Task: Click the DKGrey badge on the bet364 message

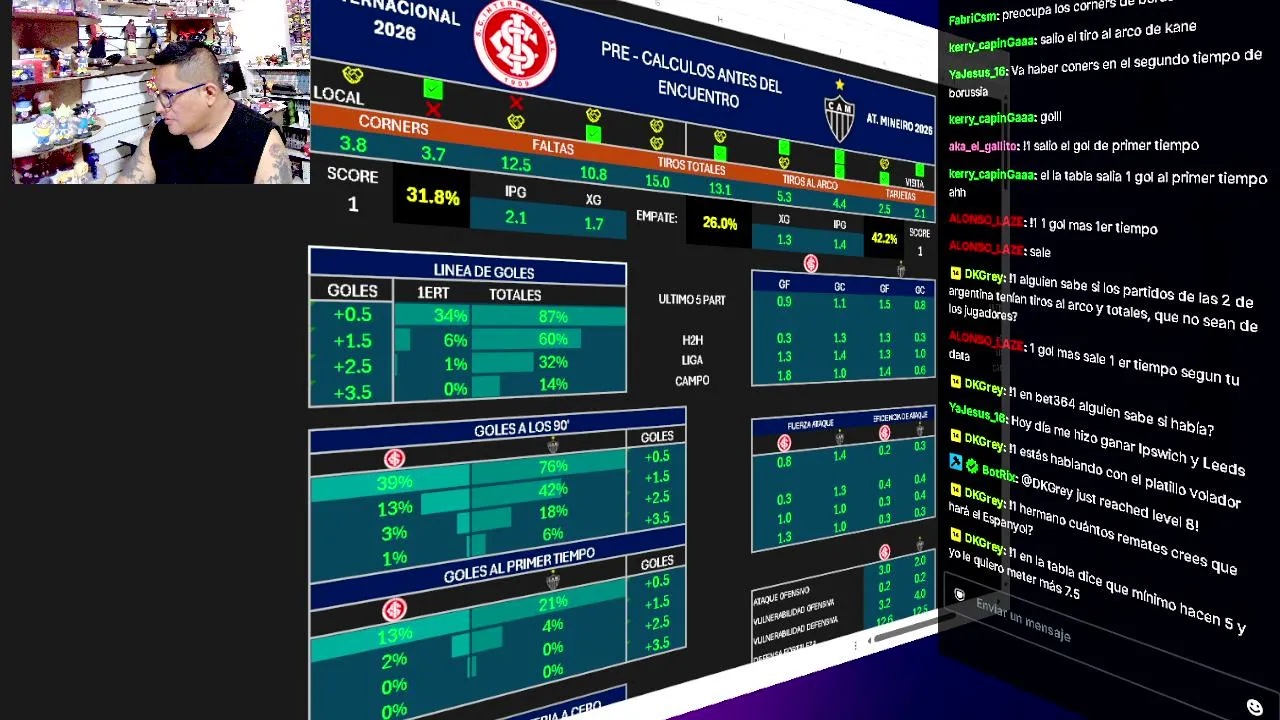Action: pyautogui.click(x=955, y=381)
